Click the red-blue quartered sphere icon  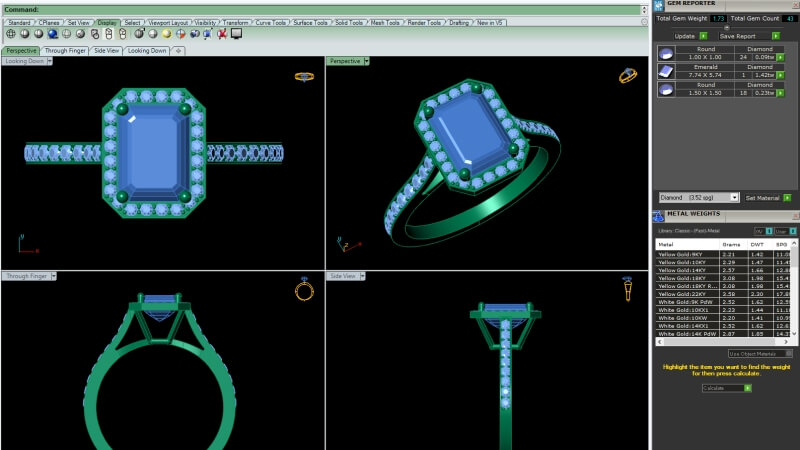click(x=181, y=34)
